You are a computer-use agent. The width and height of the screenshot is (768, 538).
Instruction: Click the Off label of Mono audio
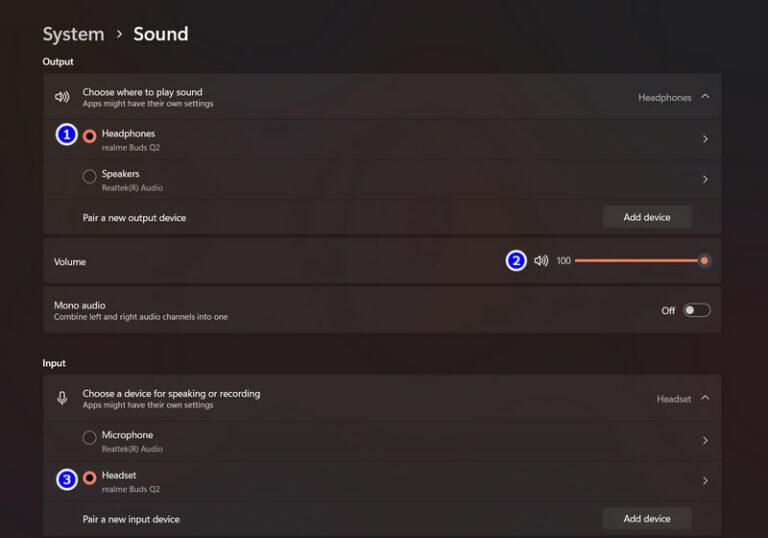(x=668, y=311)
